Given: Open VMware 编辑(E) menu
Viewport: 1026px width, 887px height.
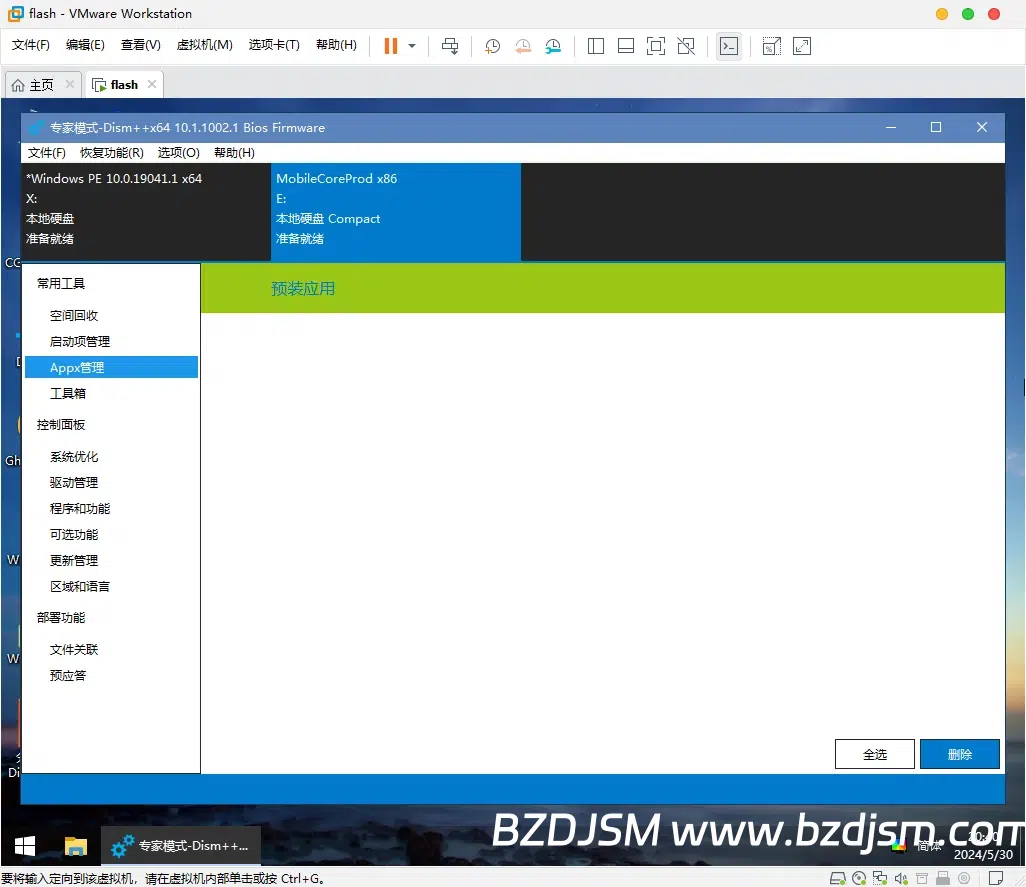Looking at the screenshot, I should click(85, 44).
